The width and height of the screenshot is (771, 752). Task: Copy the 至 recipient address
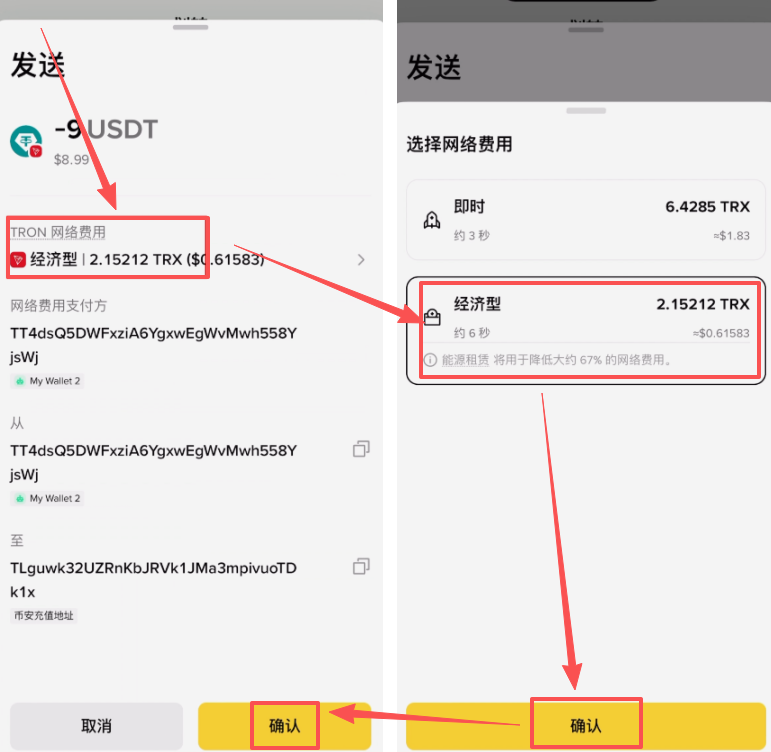tap(361, 567)
